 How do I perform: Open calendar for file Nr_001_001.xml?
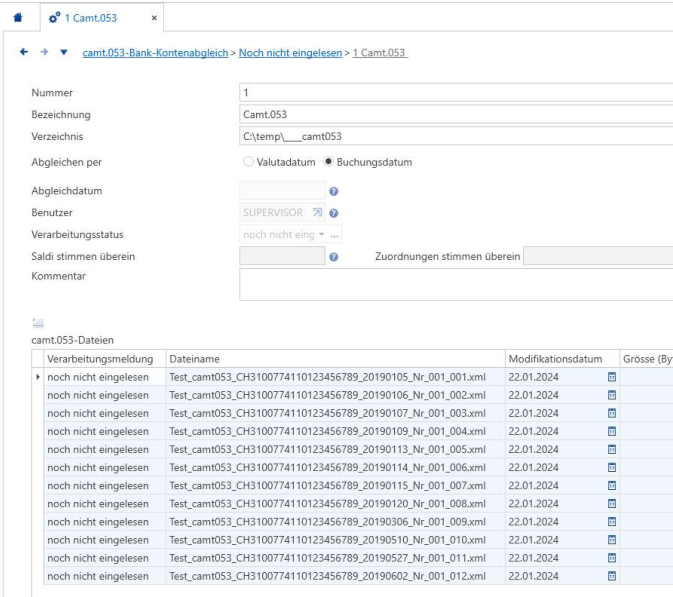point(612,377)
